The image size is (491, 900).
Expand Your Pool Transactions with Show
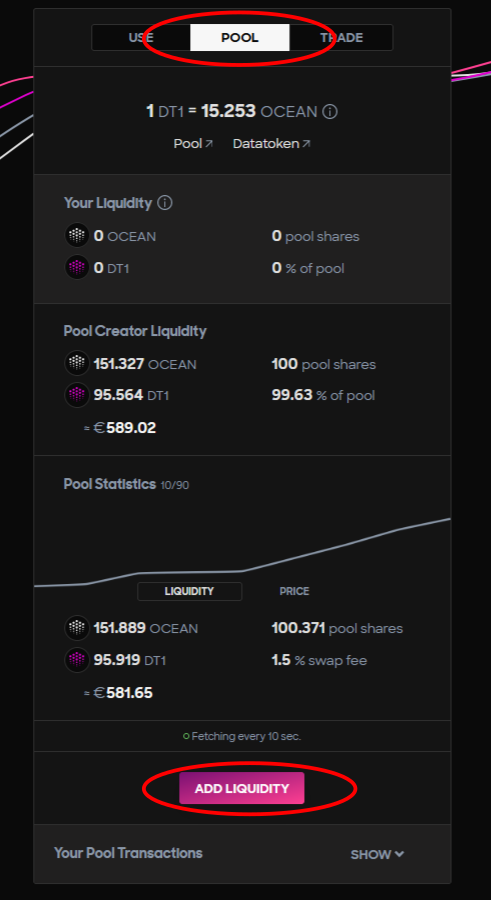pyautogui.click(x=377, y=854)
